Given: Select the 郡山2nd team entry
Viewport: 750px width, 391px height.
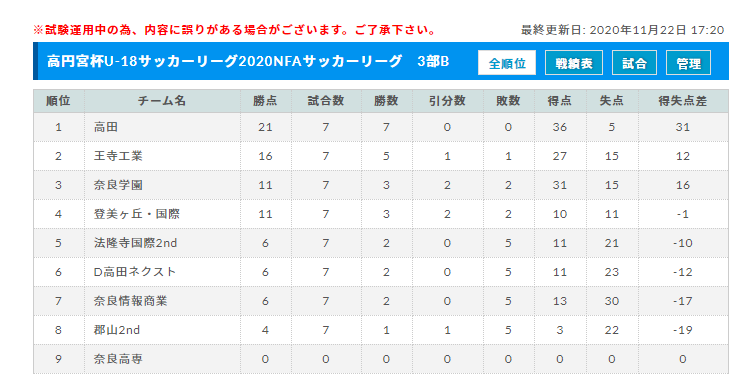Looking at the screenshot, I should coord(117,330).
